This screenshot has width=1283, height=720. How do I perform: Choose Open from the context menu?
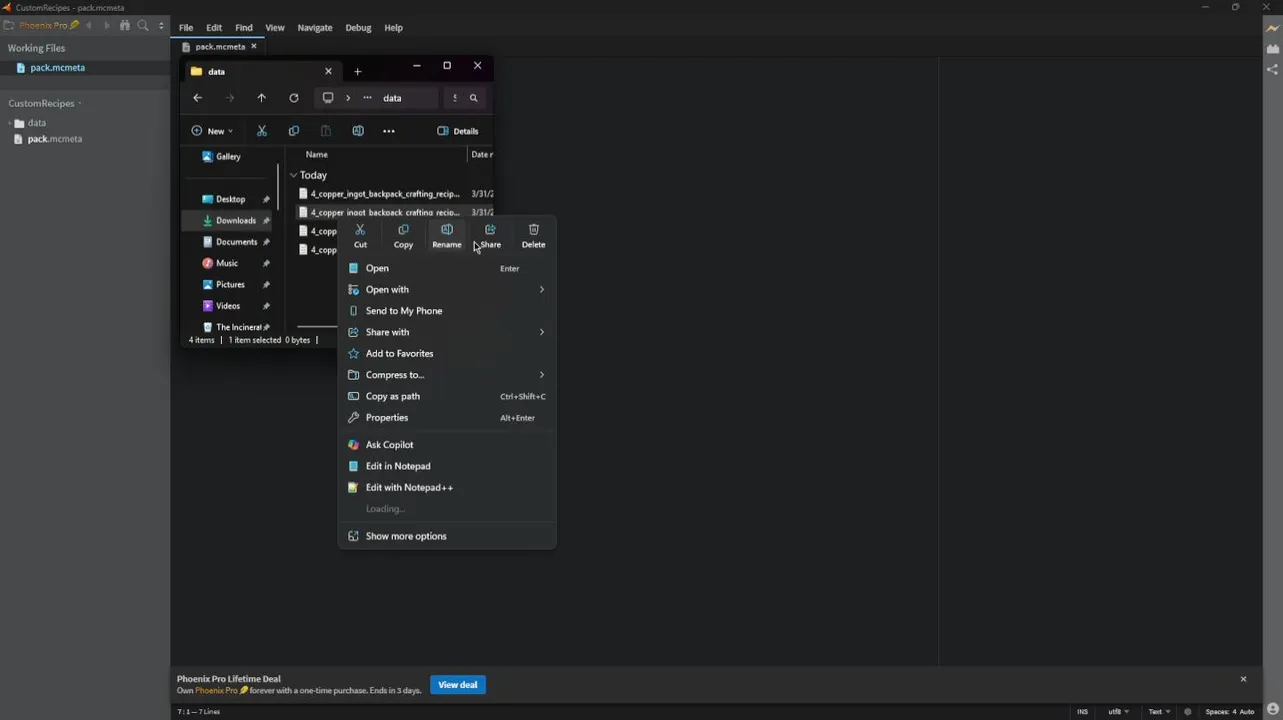[447, 268]
